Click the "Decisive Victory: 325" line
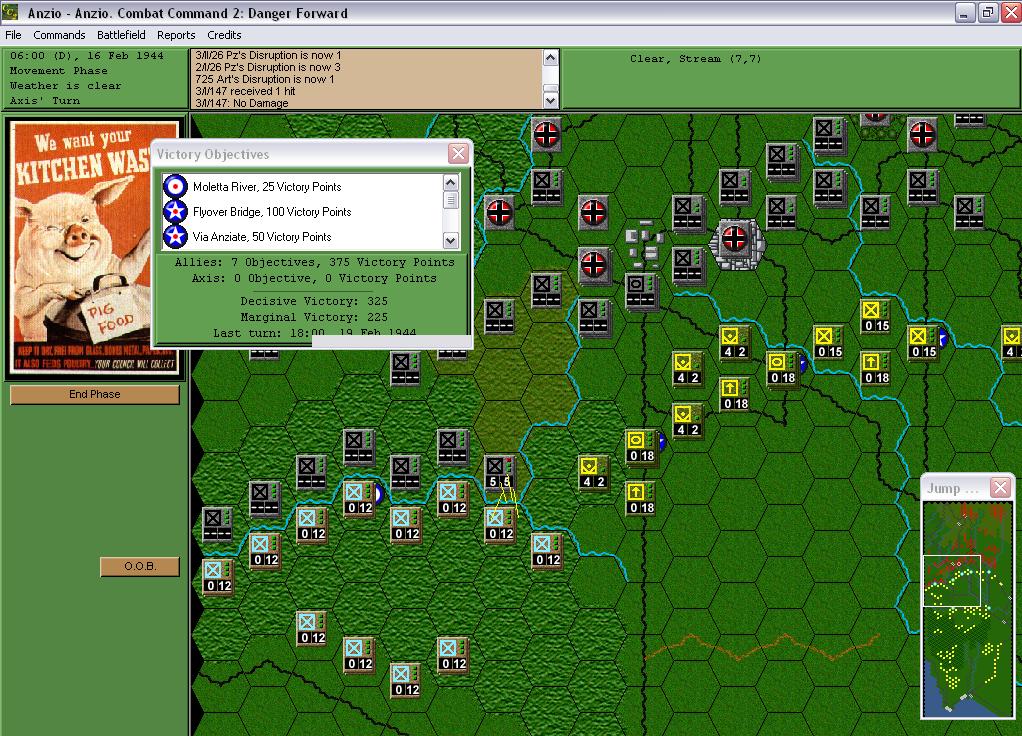This screenshot has height=736, width=1022. click(x=314, y=301)
